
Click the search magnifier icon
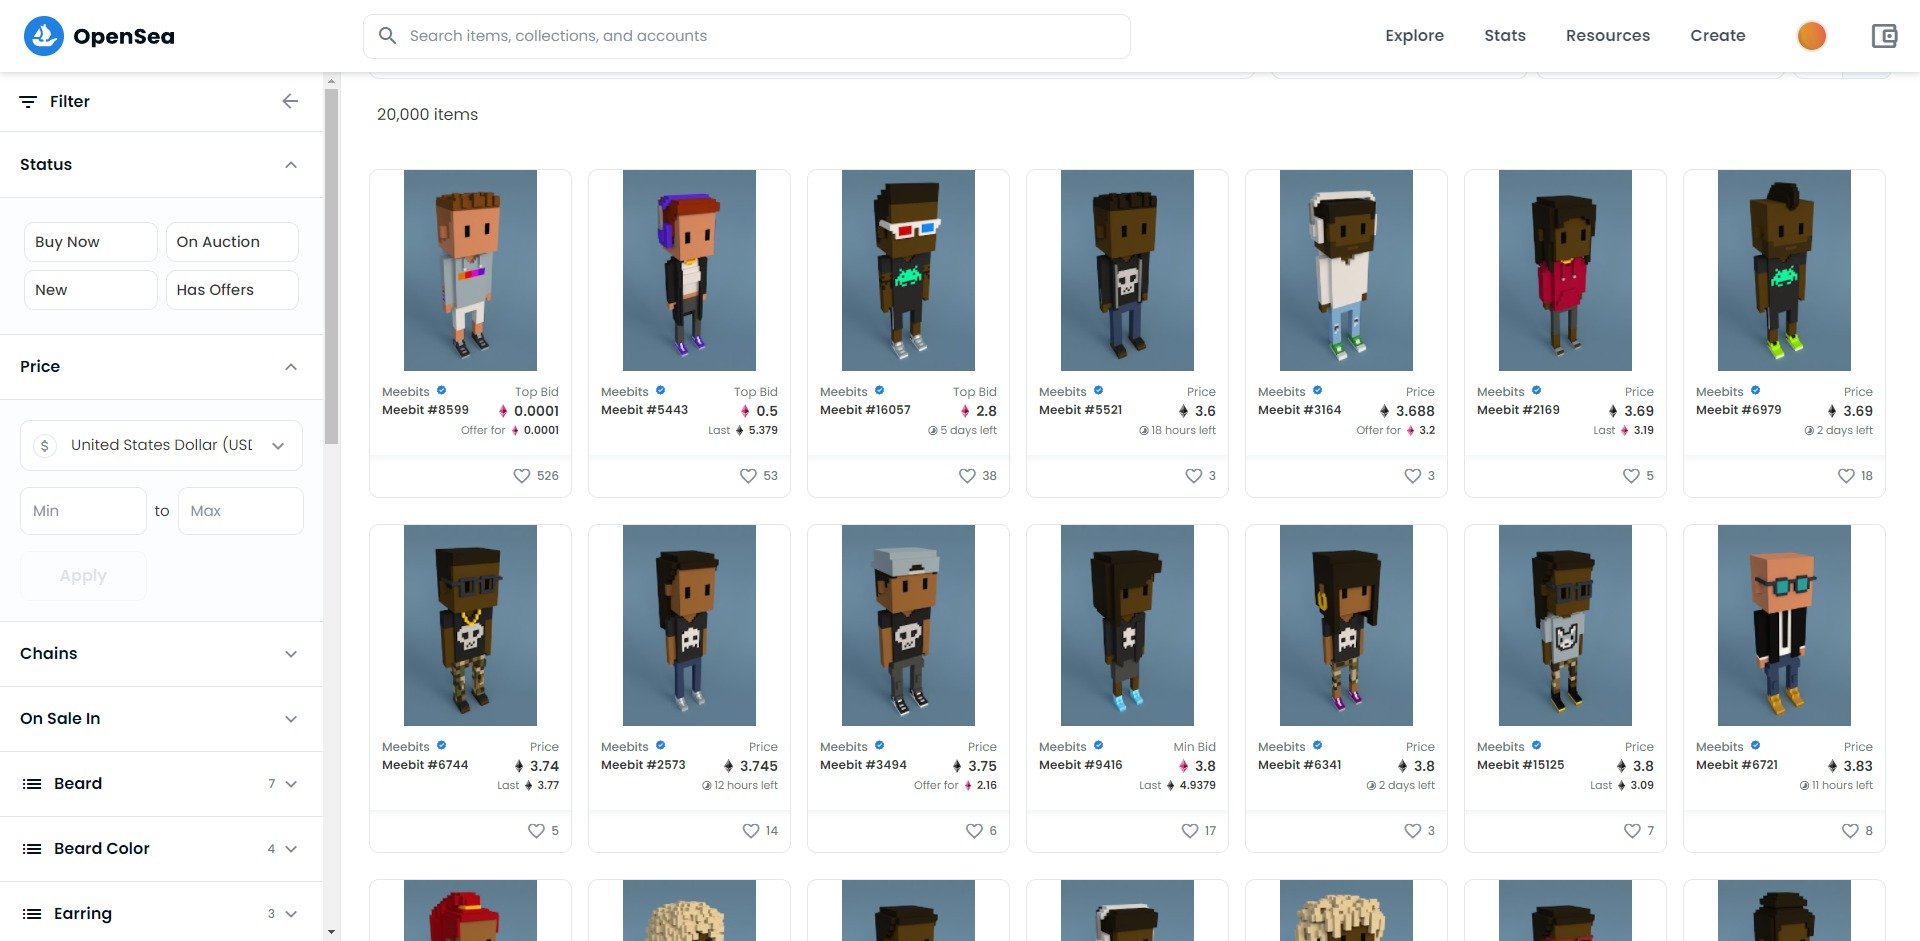[x=387, y=36]
